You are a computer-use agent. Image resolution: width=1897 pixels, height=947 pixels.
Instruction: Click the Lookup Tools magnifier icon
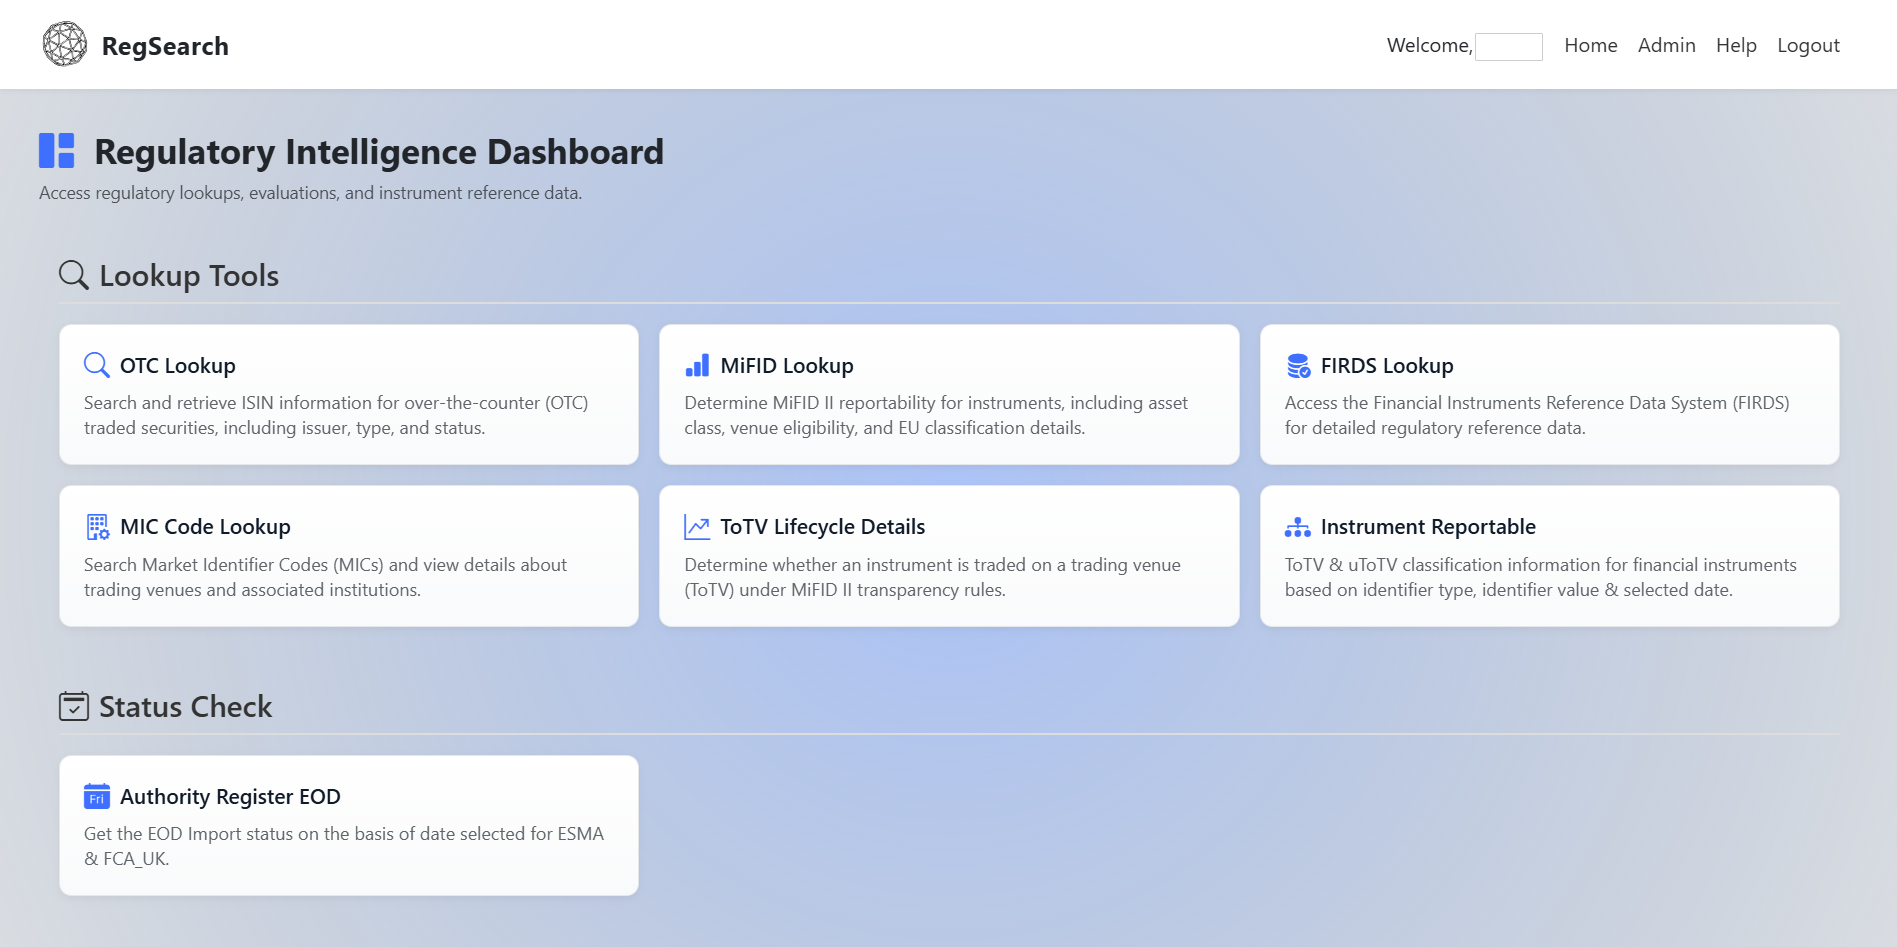pyautogui.click(x=74, y=275)
